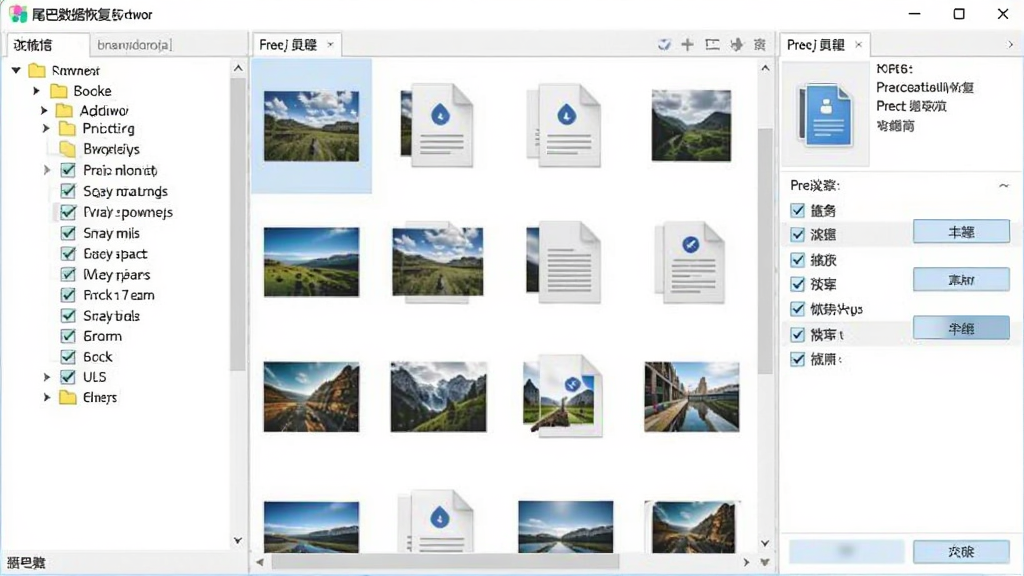Toggle the Sray tiols checkbox
The width and height of the screenshot is (1024, 576).
click(68, 315)
